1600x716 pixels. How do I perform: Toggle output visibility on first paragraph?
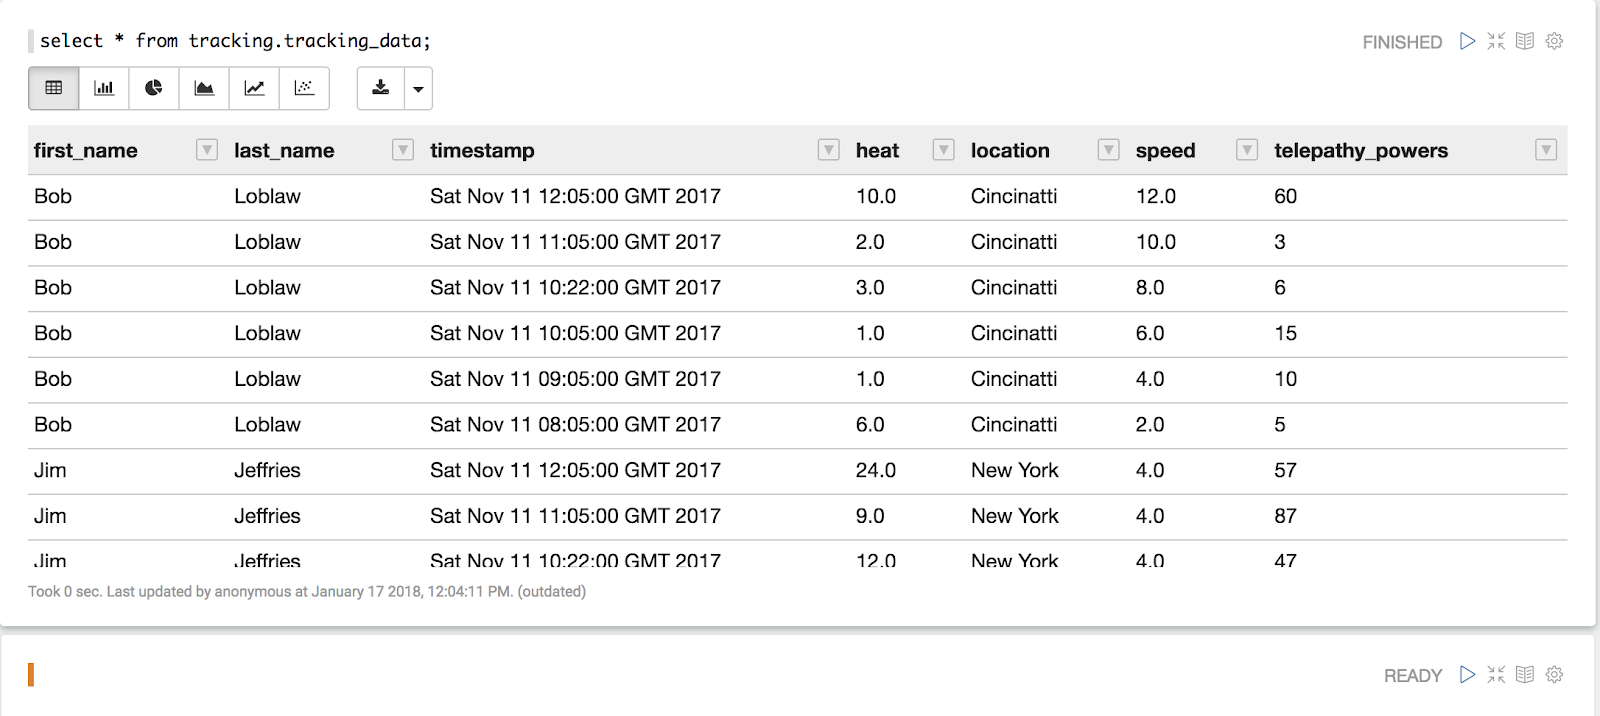[x=1525, y=41]
